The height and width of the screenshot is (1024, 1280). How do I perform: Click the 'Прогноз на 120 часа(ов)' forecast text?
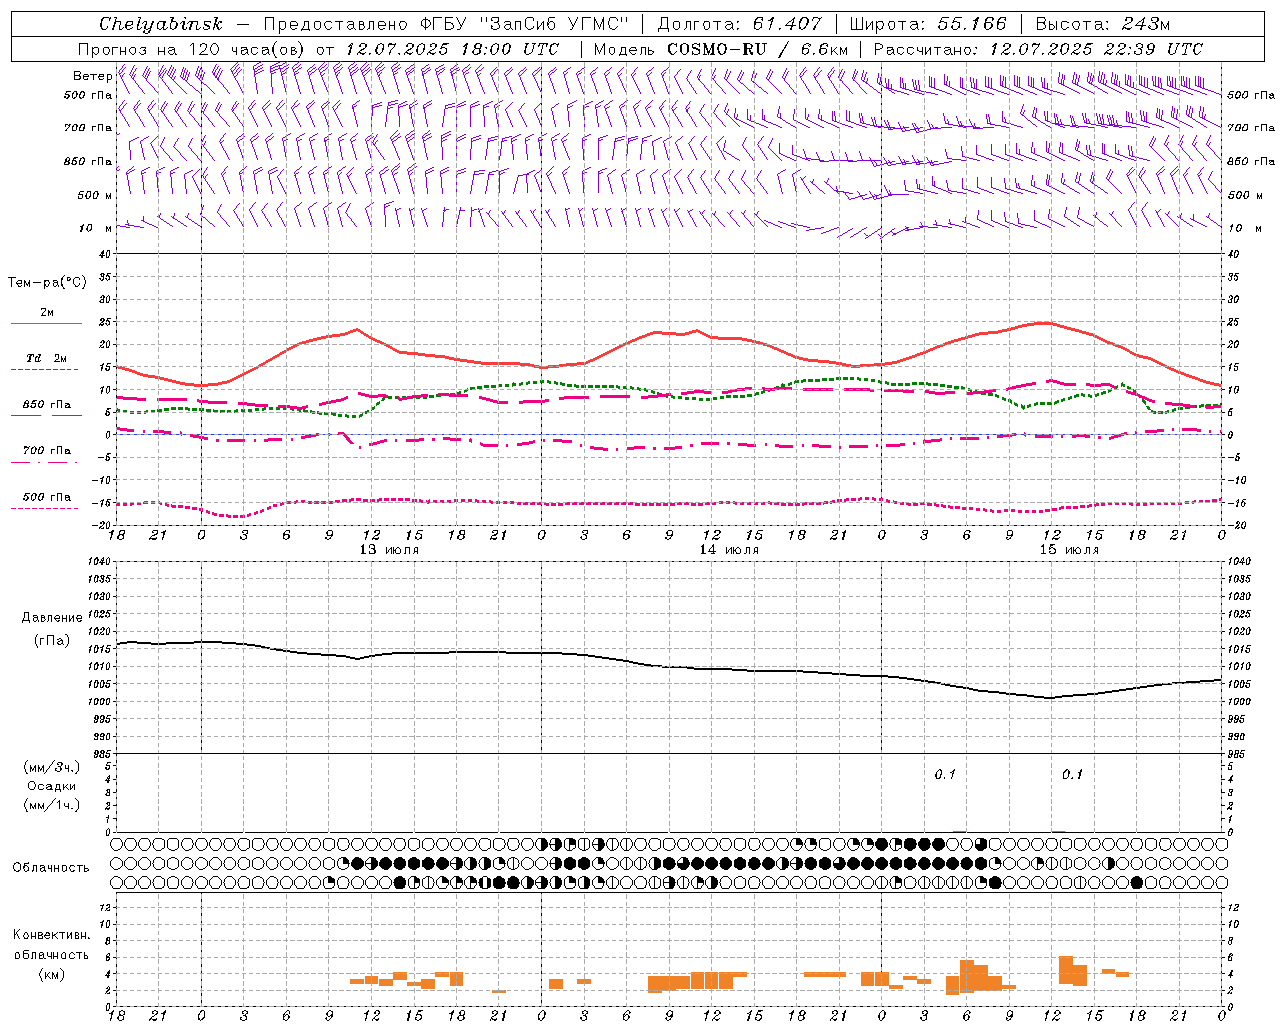coord(193,49)
